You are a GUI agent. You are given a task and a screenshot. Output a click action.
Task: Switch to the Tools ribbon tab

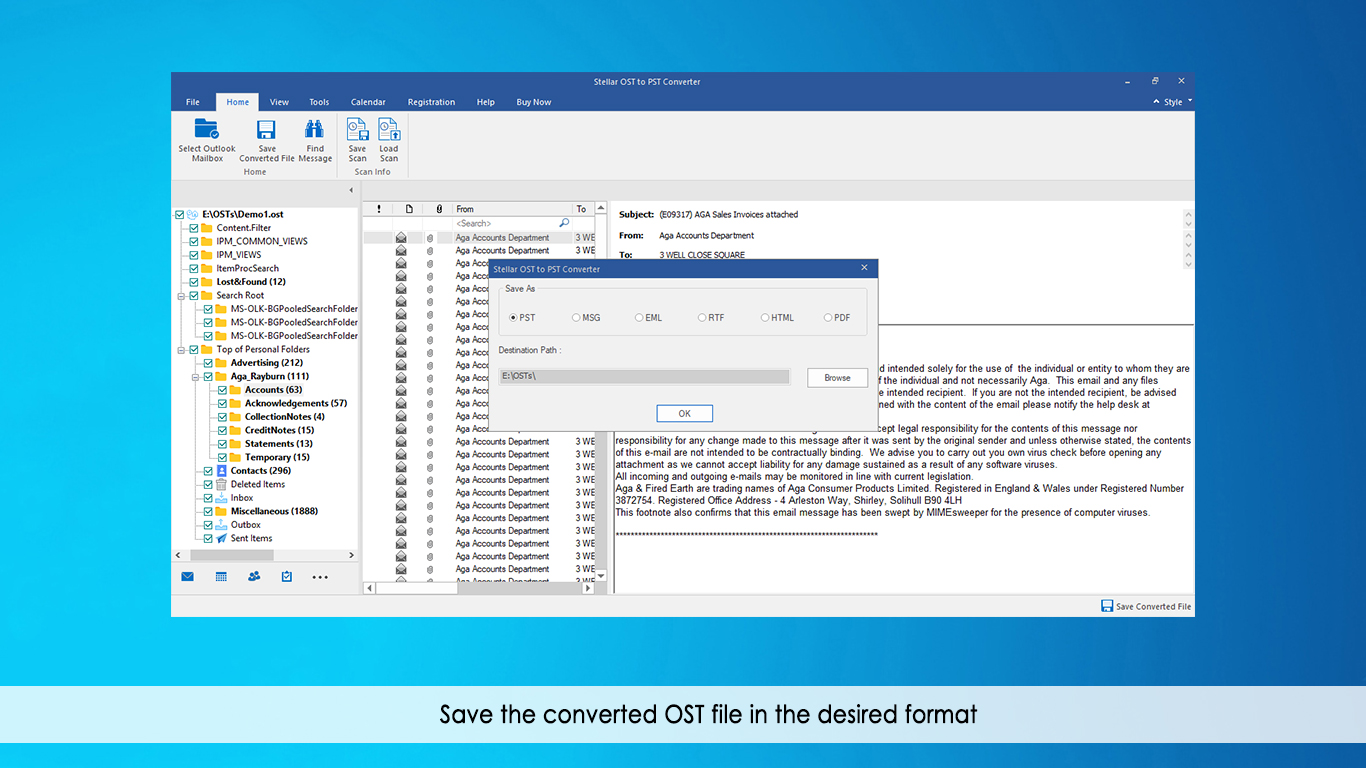coord(319,102)
